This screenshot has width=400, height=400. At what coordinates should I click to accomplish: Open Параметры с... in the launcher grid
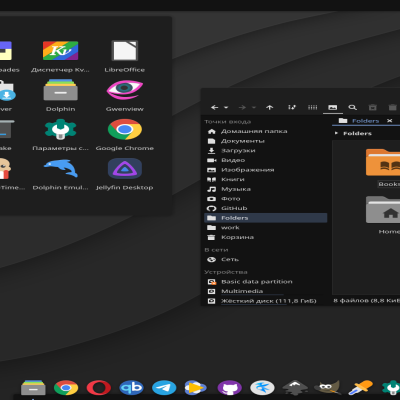click(60, 135)
